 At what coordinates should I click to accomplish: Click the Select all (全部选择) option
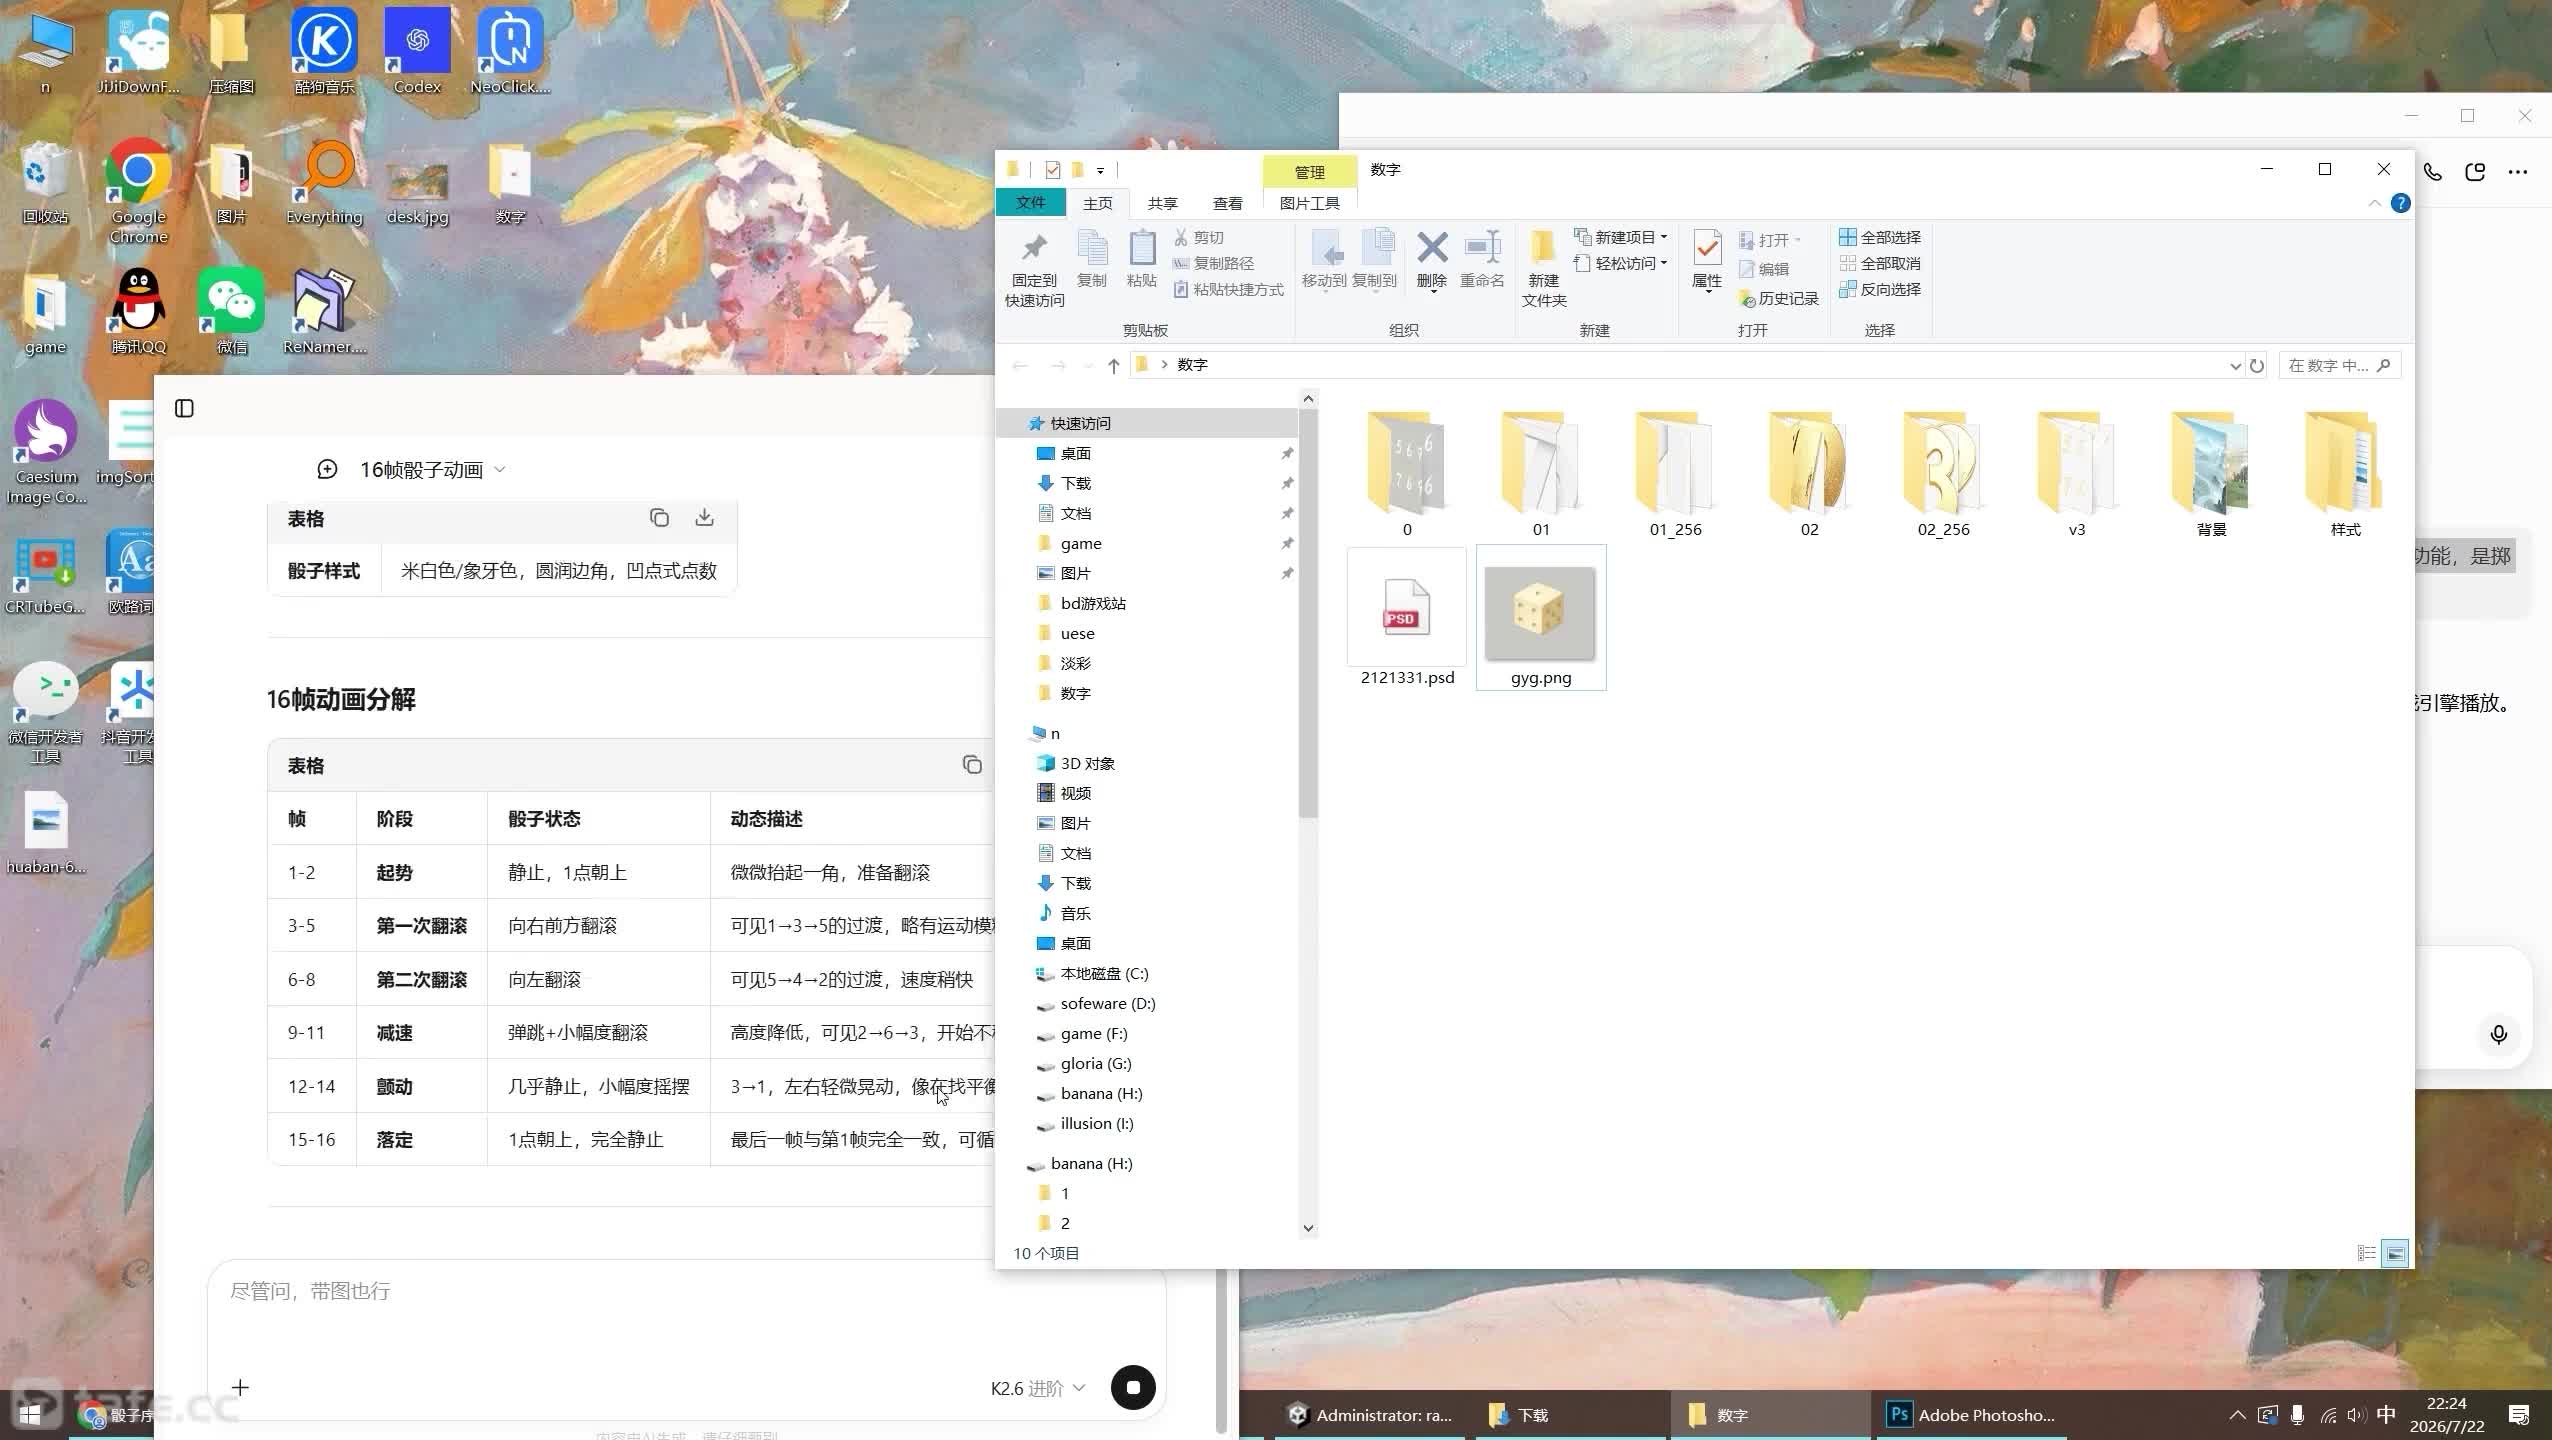pyautogui.click(x=1880, y=237)
